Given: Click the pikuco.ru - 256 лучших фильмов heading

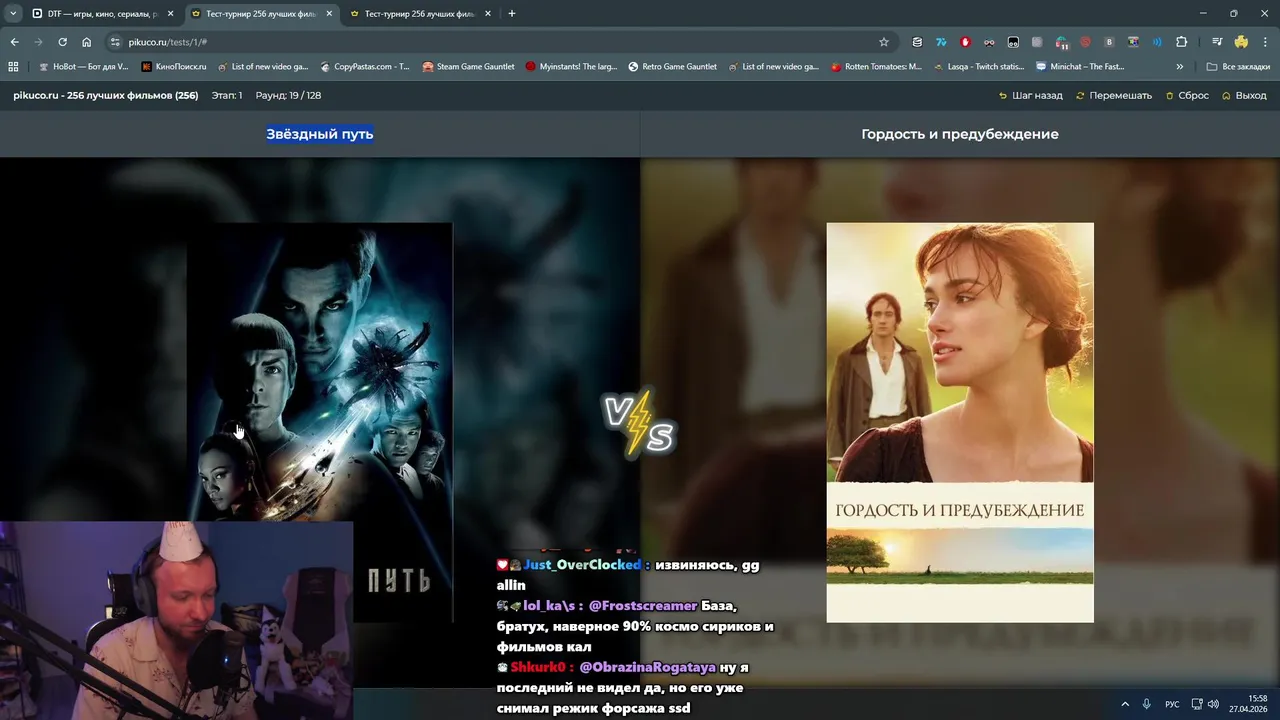Looking at the screenshot, I should pyautogui.click(x=105, y=96).
